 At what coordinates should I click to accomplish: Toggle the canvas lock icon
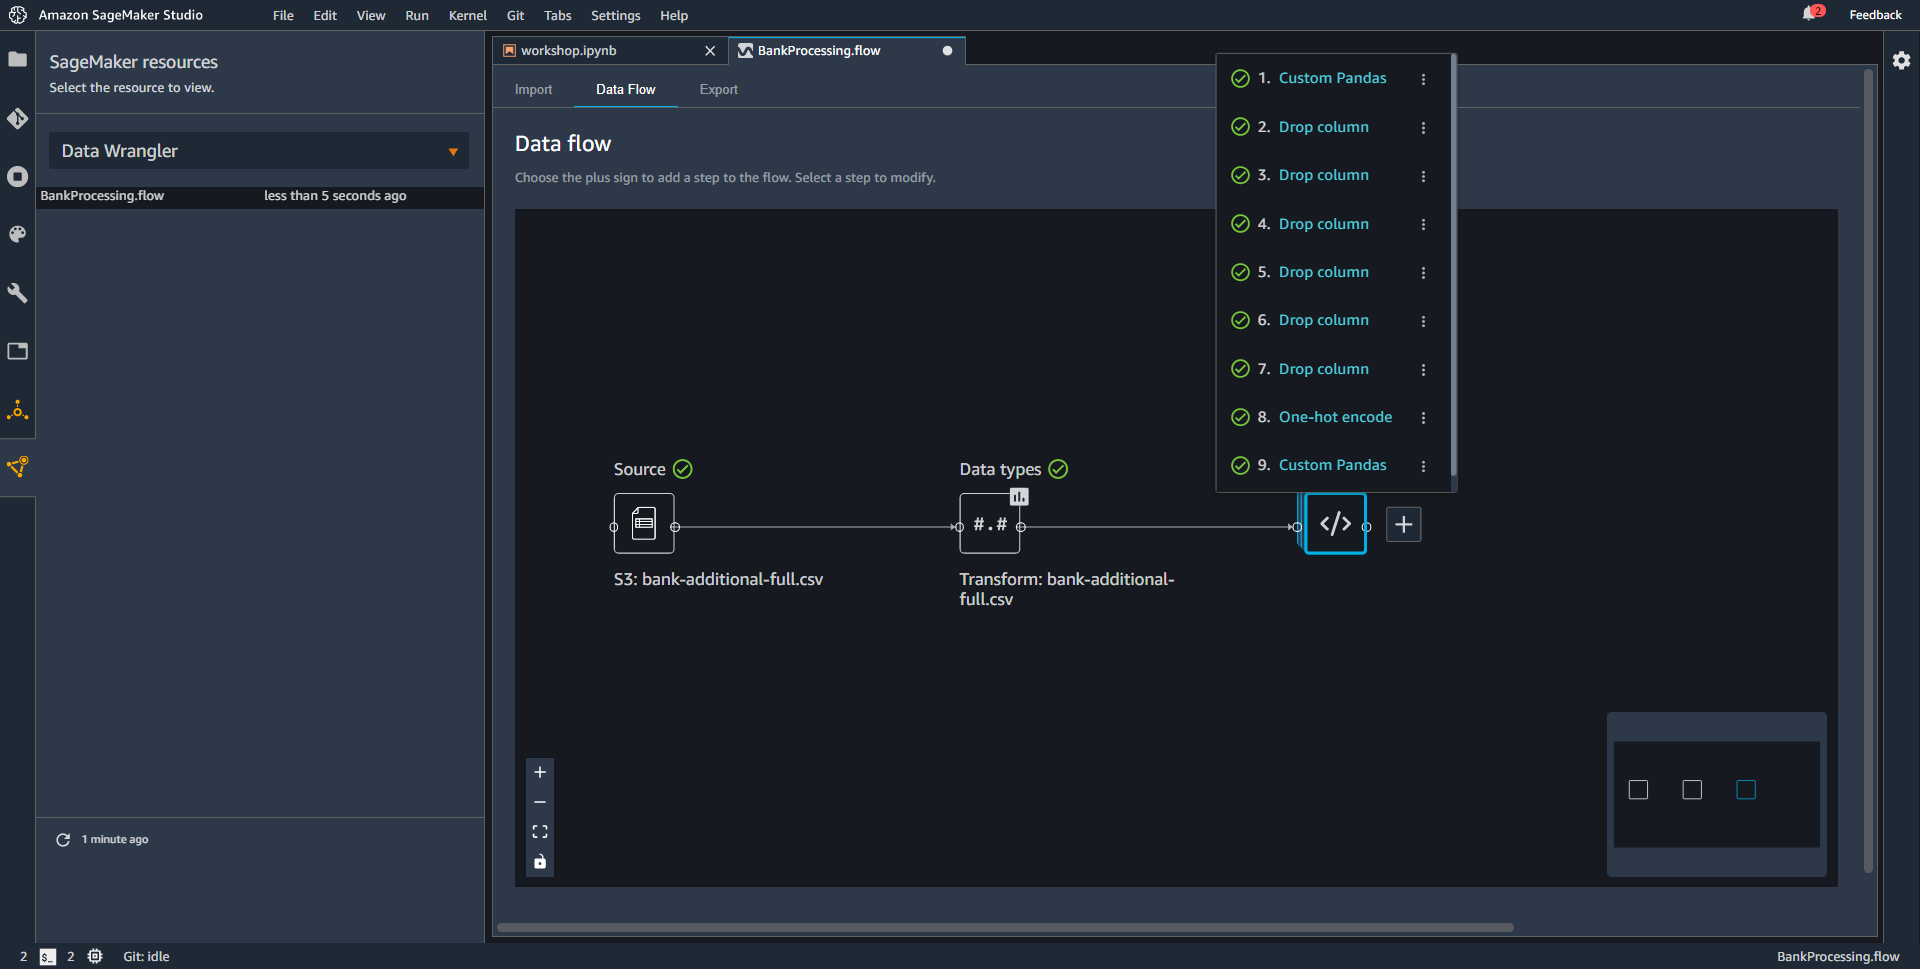(540, 862)
